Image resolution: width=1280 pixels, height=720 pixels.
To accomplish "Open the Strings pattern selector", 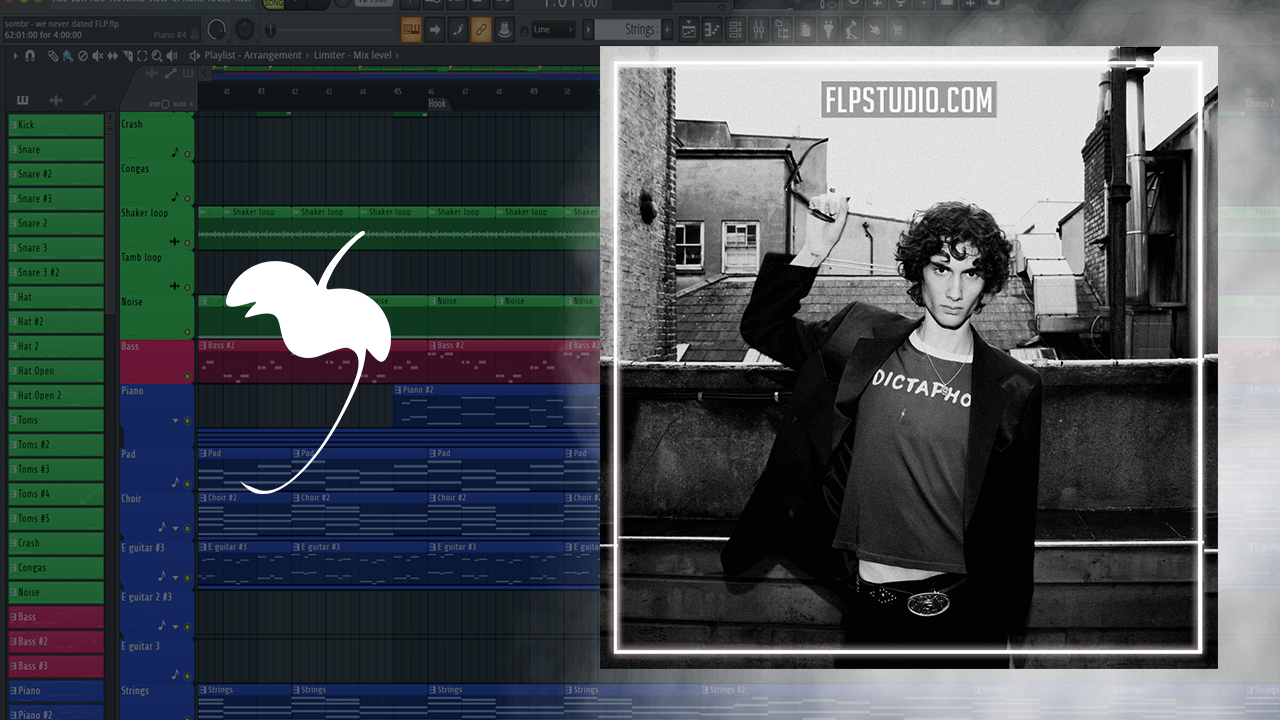I will (x=638, y=30).
